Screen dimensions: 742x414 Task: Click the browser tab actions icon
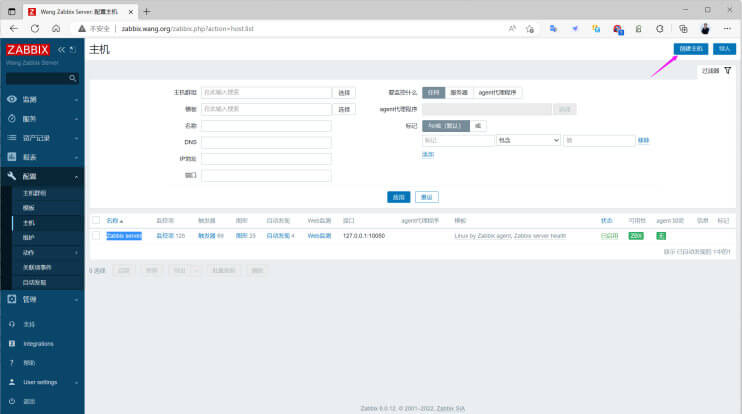coord(12,11)
